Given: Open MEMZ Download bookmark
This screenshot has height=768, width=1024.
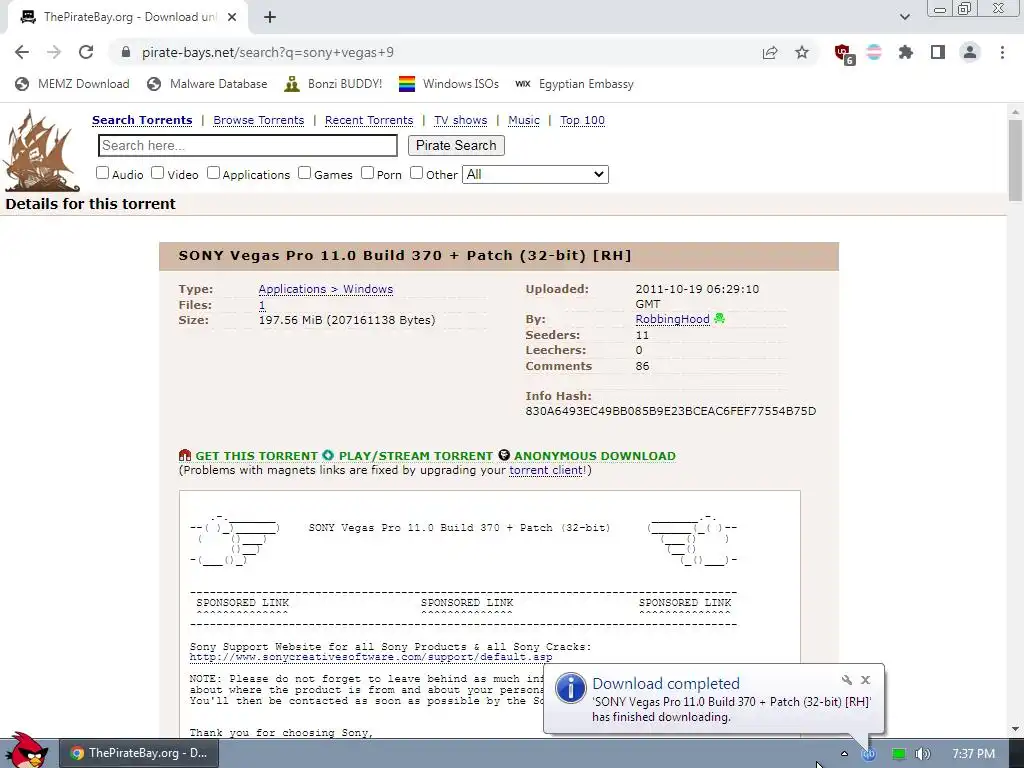Looking at the screenshot, I should 72,84.
